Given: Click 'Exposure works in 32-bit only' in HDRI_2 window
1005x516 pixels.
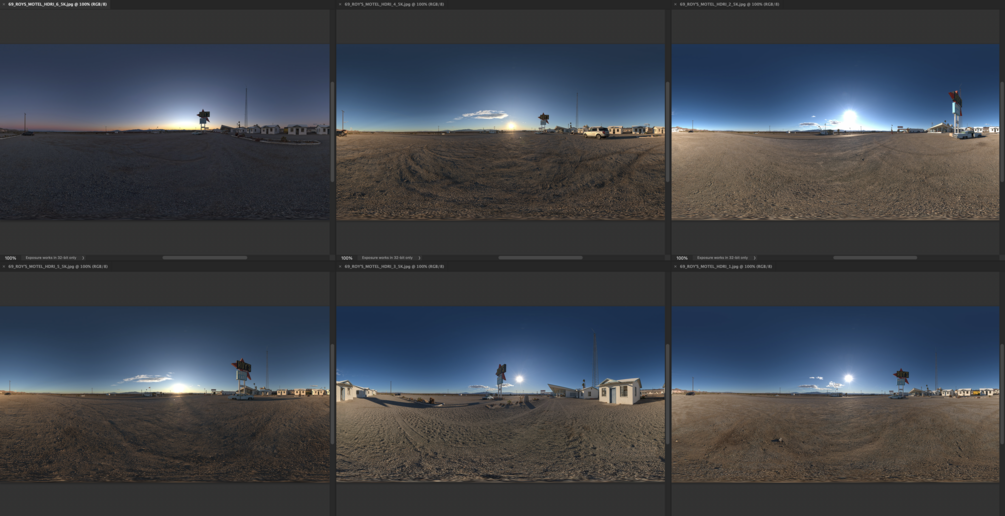Looking at the screenshot, I should pyautogui.click(x=722, y=258).
